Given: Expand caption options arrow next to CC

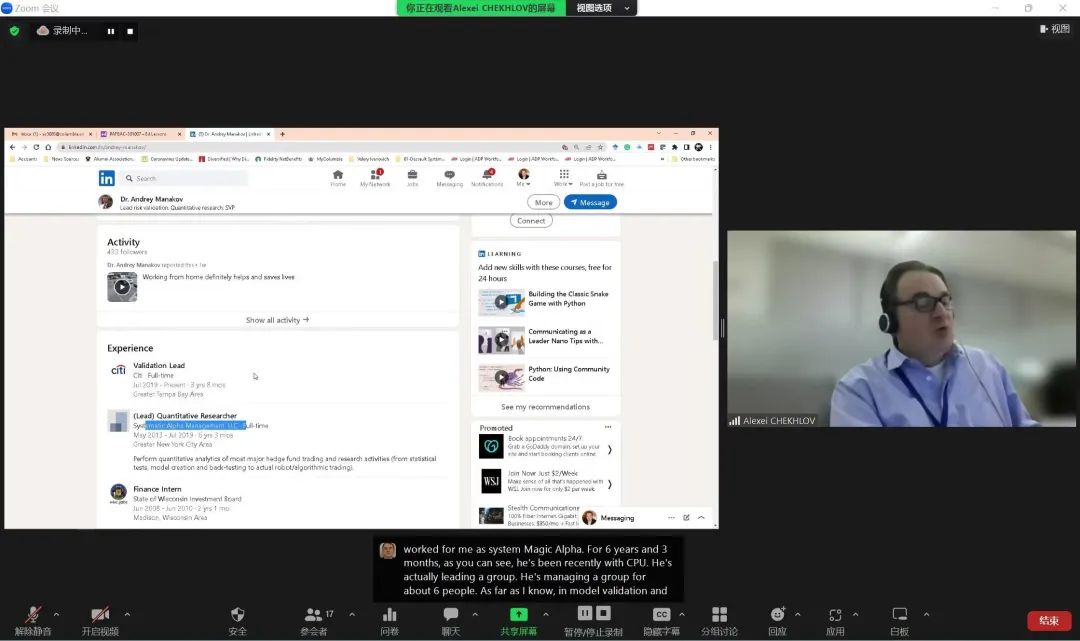Looking at the screenshot, I should 682,614.
